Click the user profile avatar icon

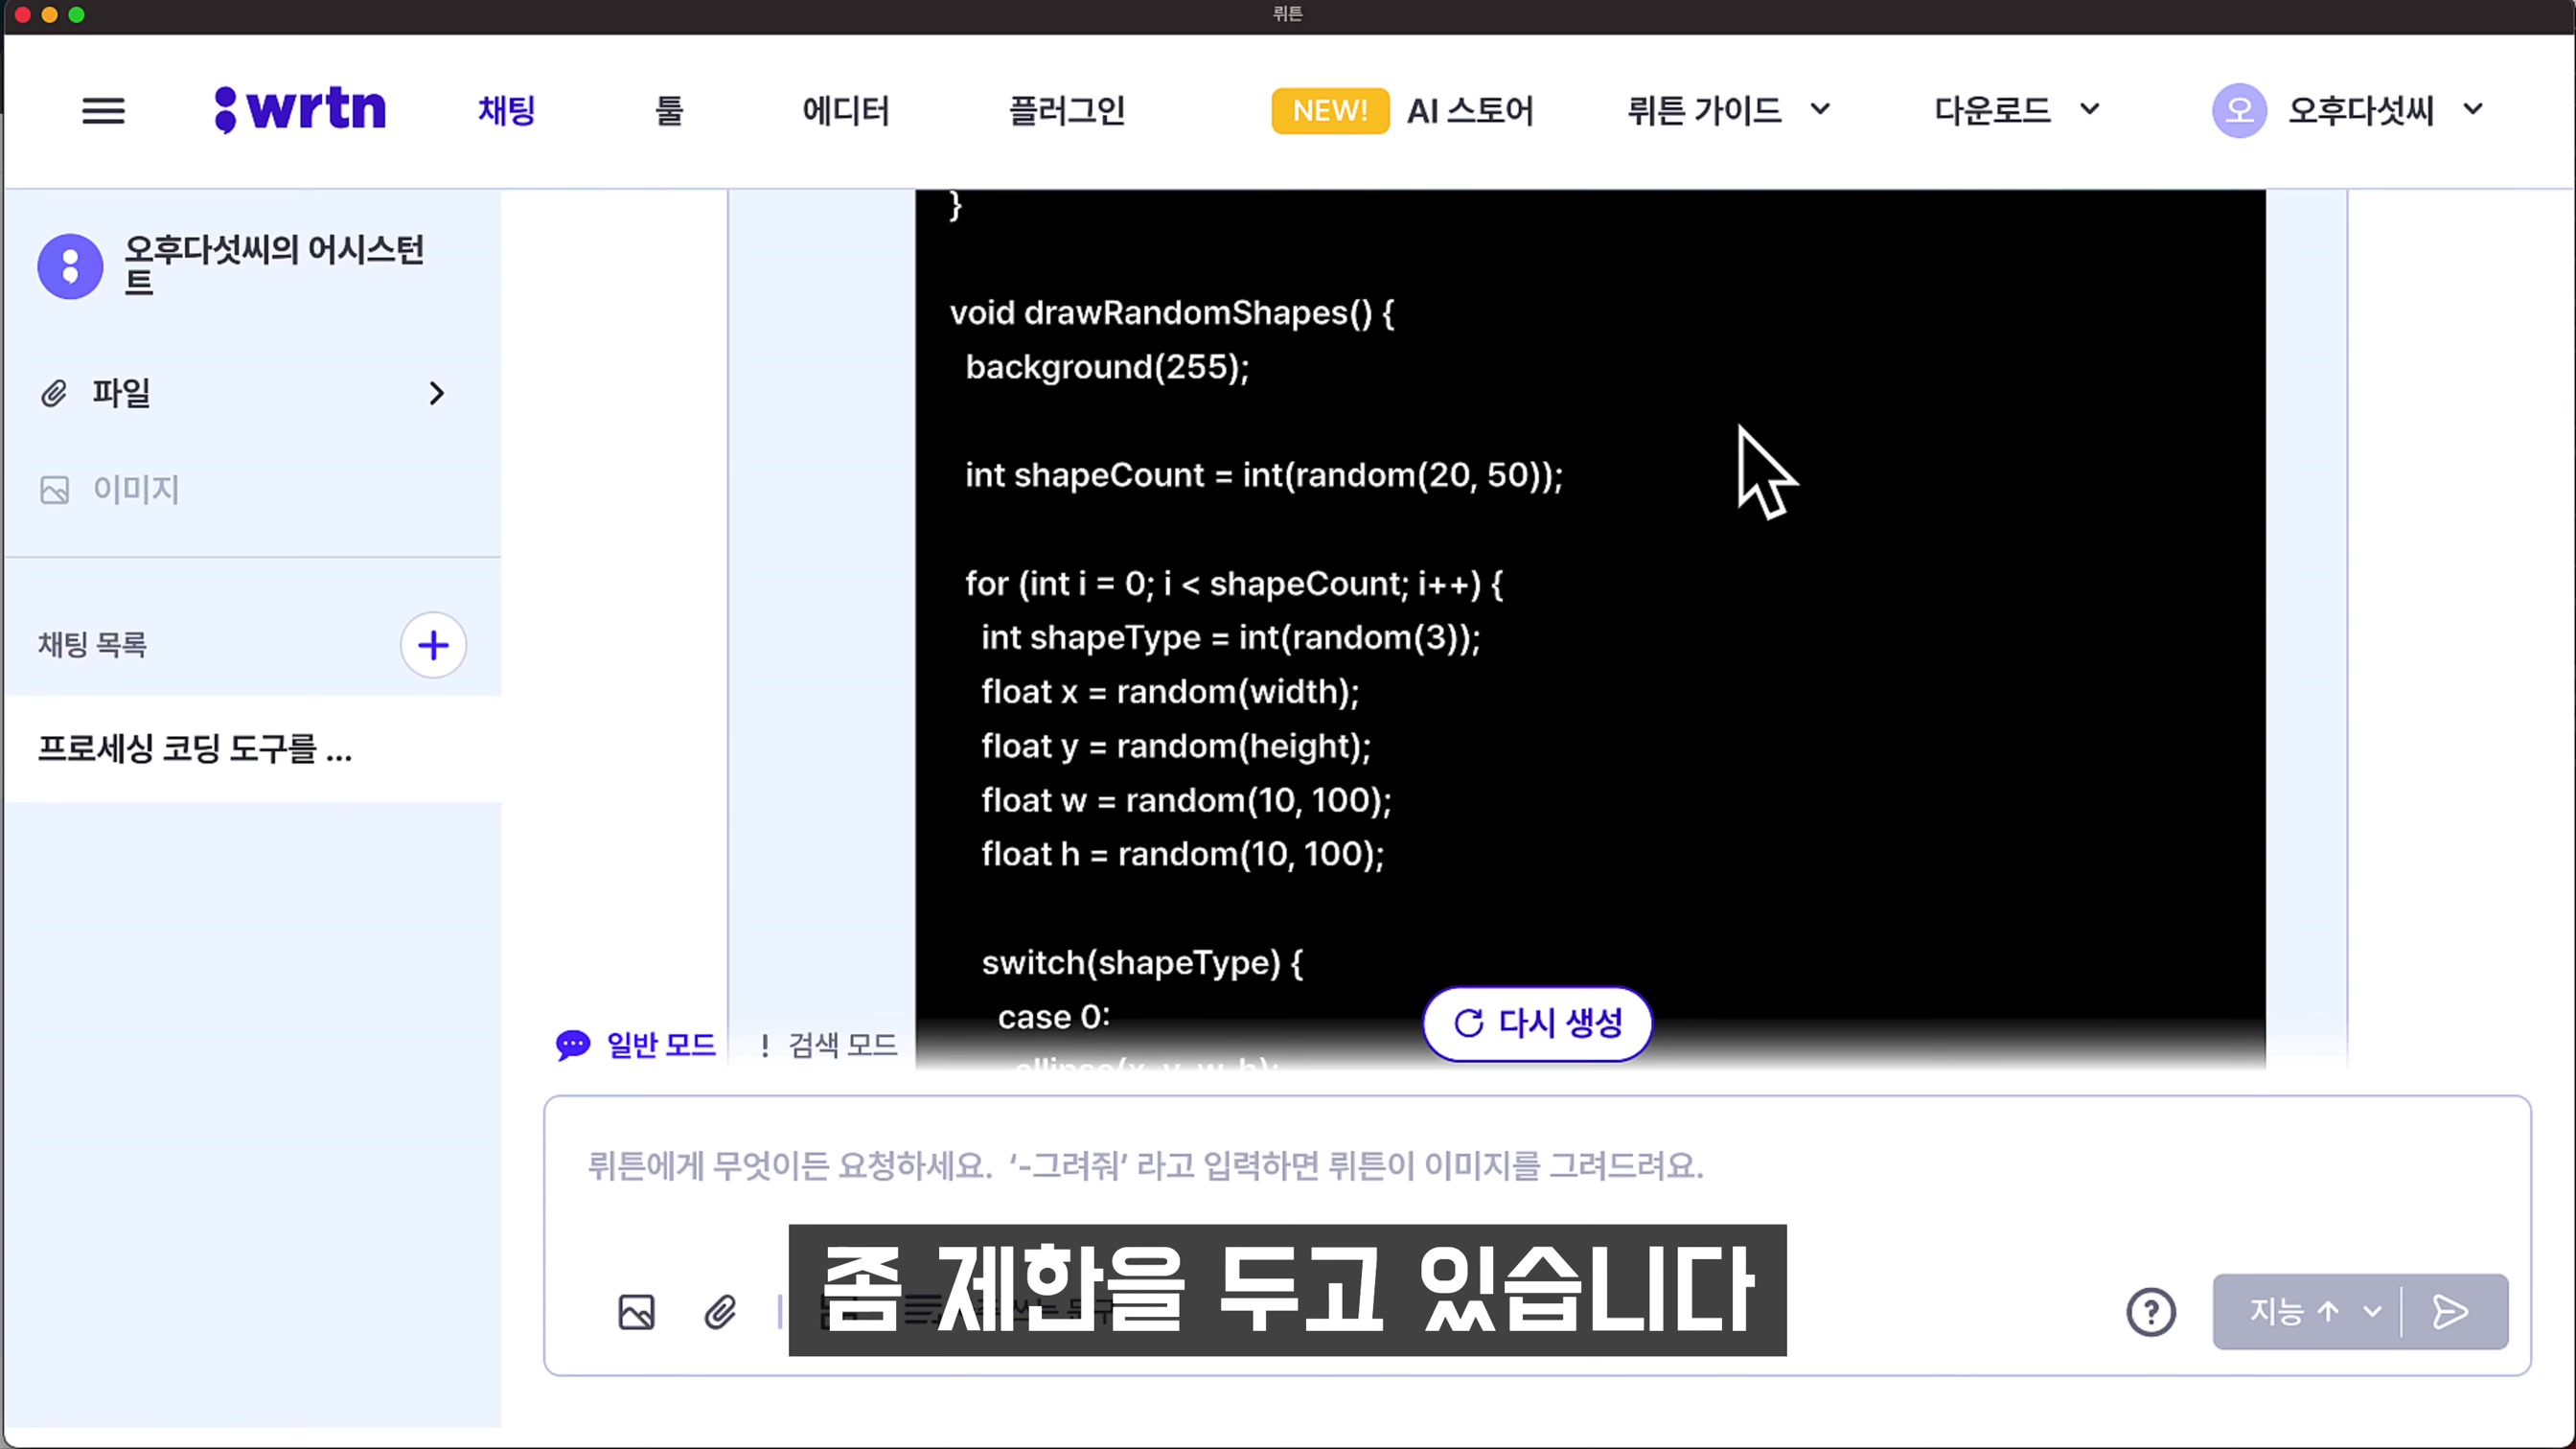[2239, 110]
